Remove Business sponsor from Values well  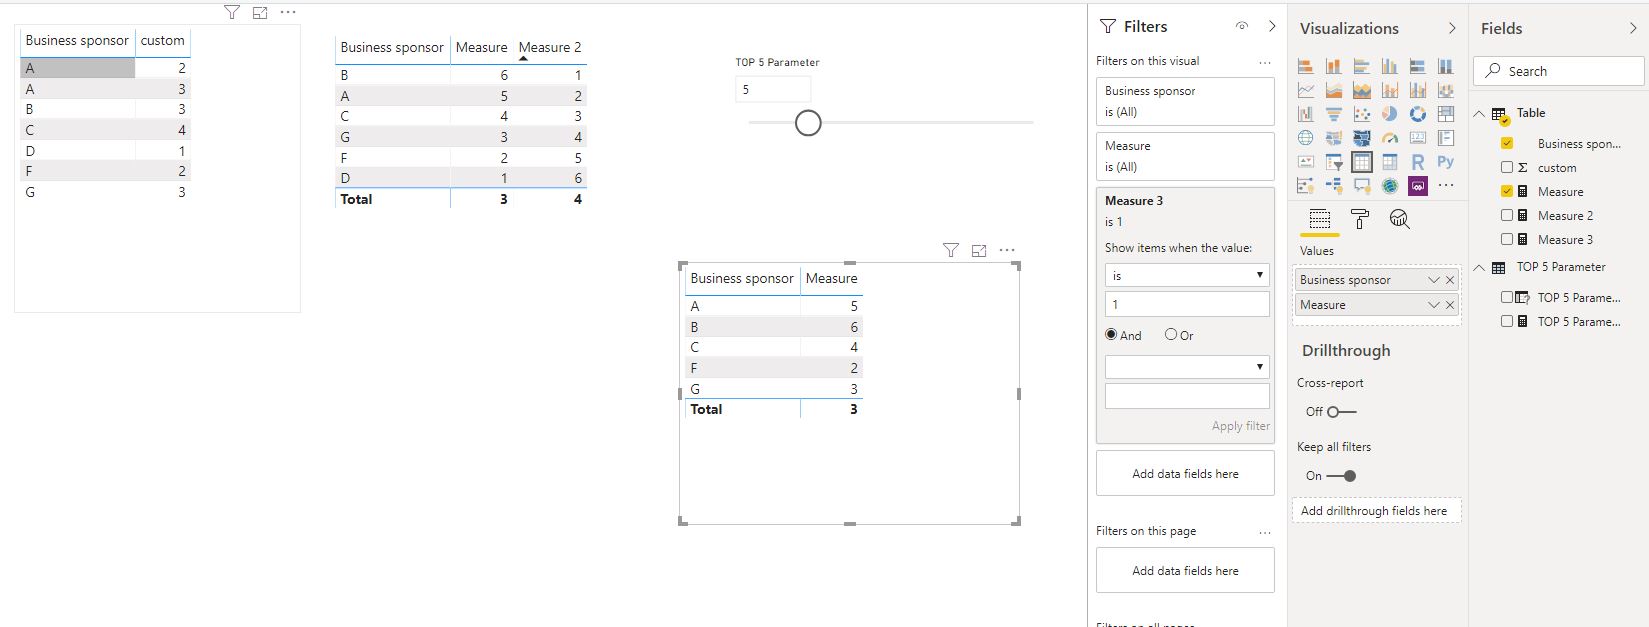coord(1450,280)
